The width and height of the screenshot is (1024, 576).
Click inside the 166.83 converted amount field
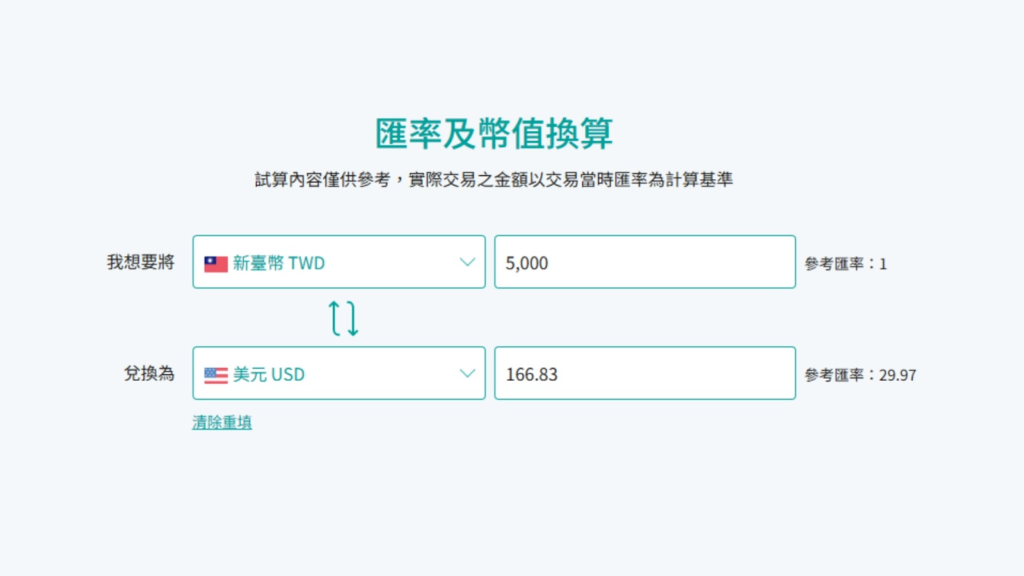point(644,373)
